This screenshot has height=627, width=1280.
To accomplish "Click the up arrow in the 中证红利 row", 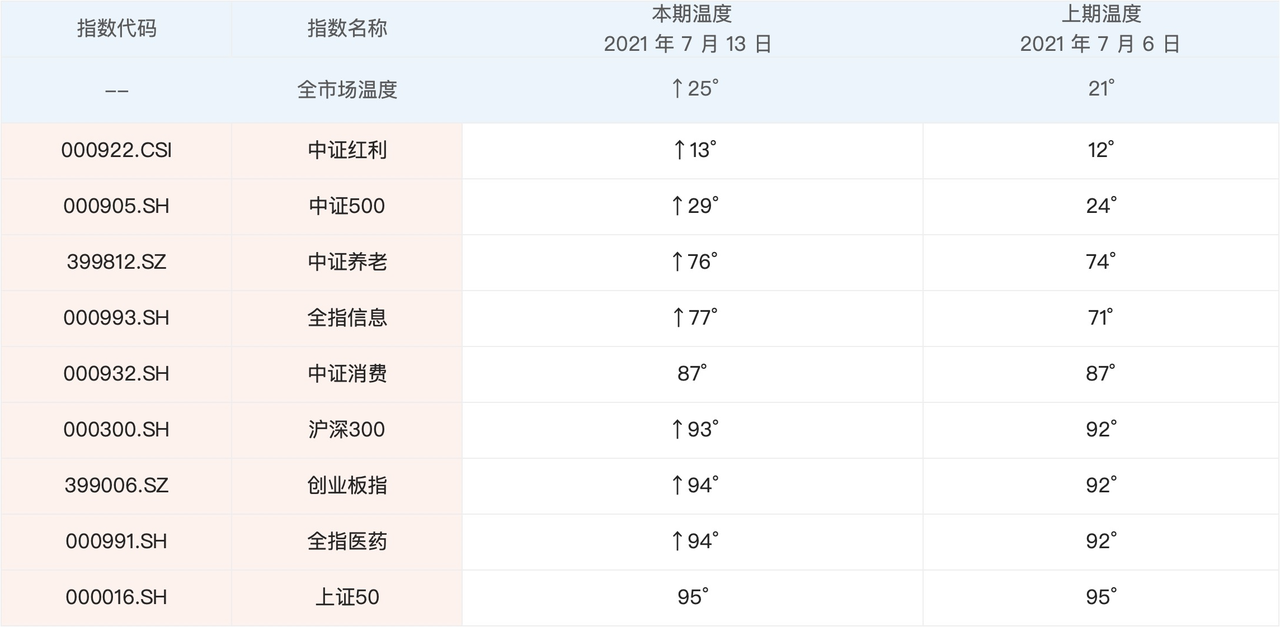I will [x=679, y=150].
